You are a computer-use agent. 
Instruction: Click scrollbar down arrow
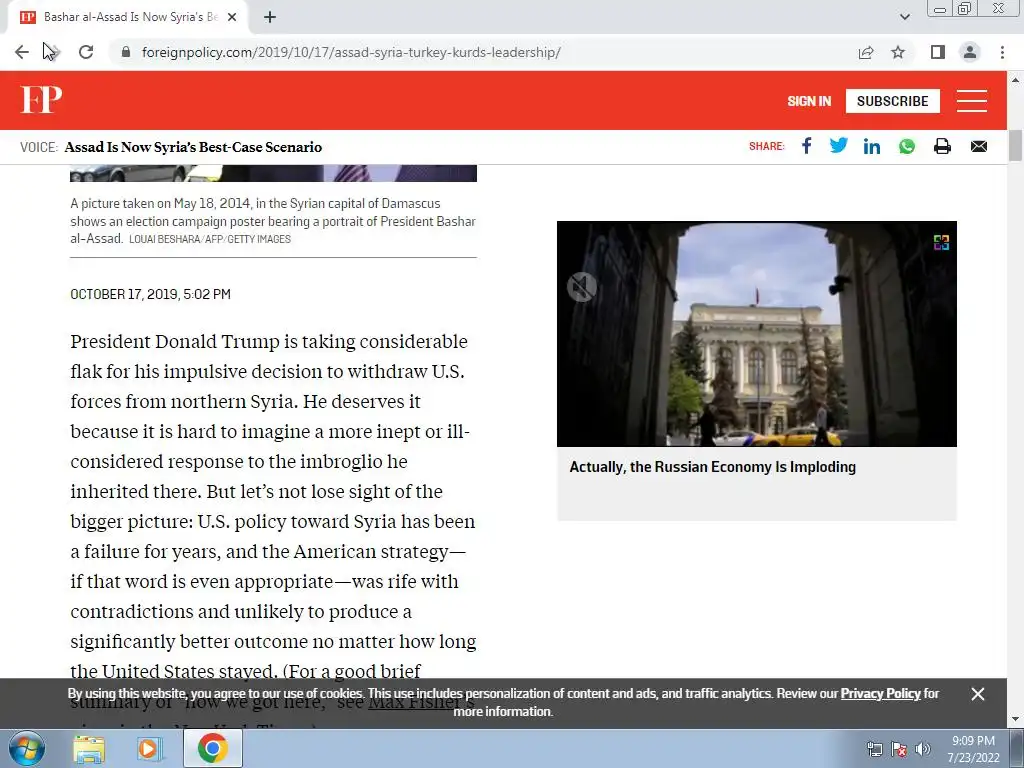tap(1015, 720)
